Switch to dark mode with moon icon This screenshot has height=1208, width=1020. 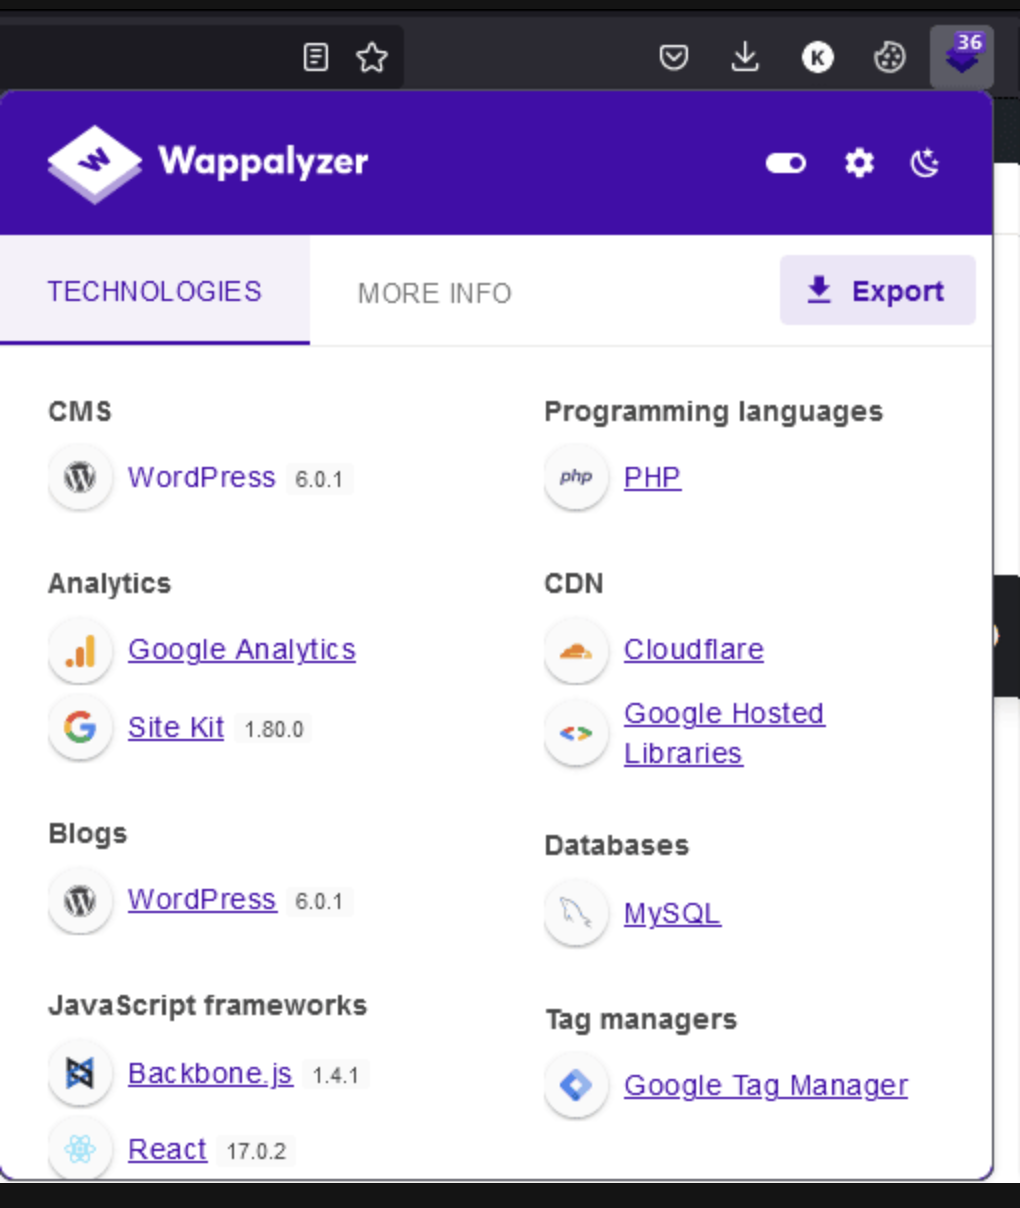click(925, 163)
